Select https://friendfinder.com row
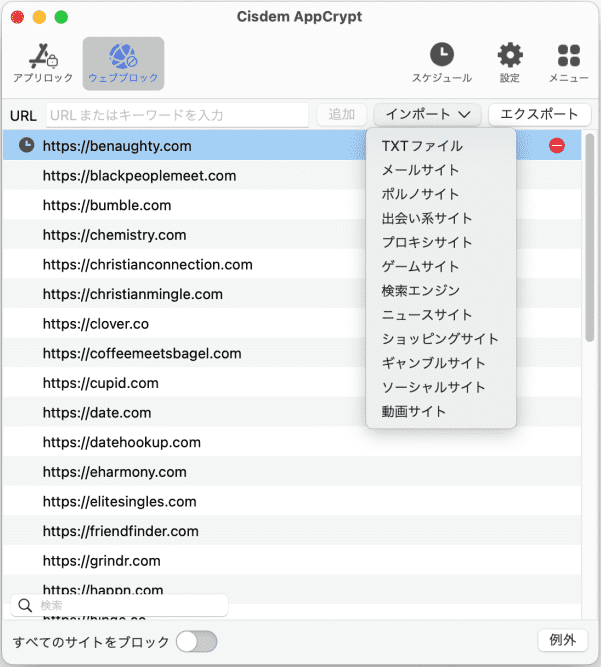 (292, 531)
